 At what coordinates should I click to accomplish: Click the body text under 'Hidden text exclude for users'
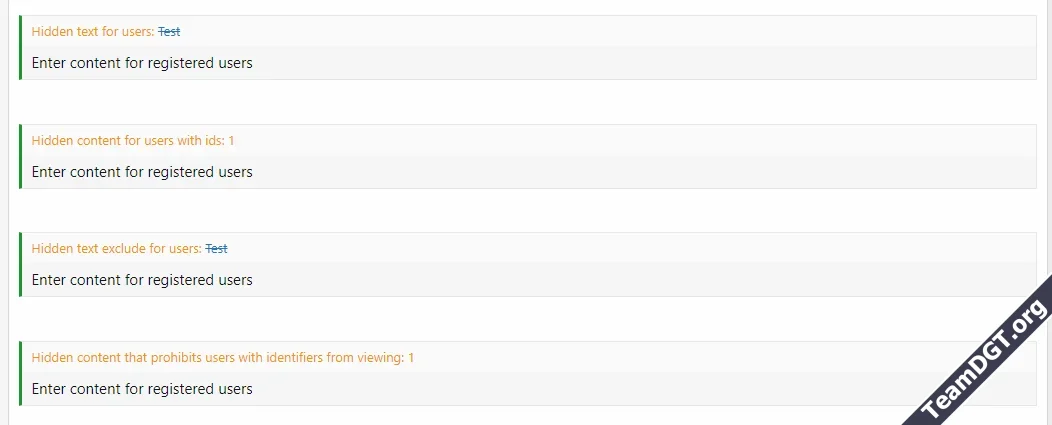pos(142,280)
